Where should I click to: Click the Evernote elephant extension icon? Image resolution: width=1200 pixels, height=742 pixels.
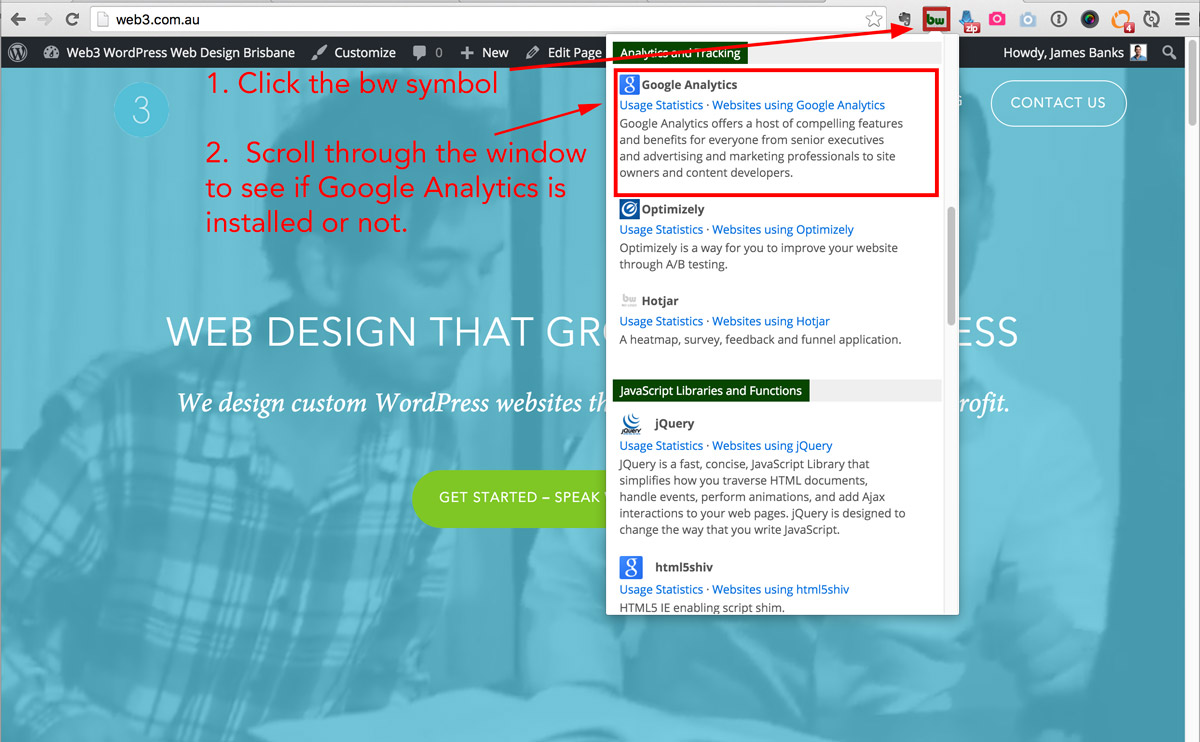(x=904, y=19)
